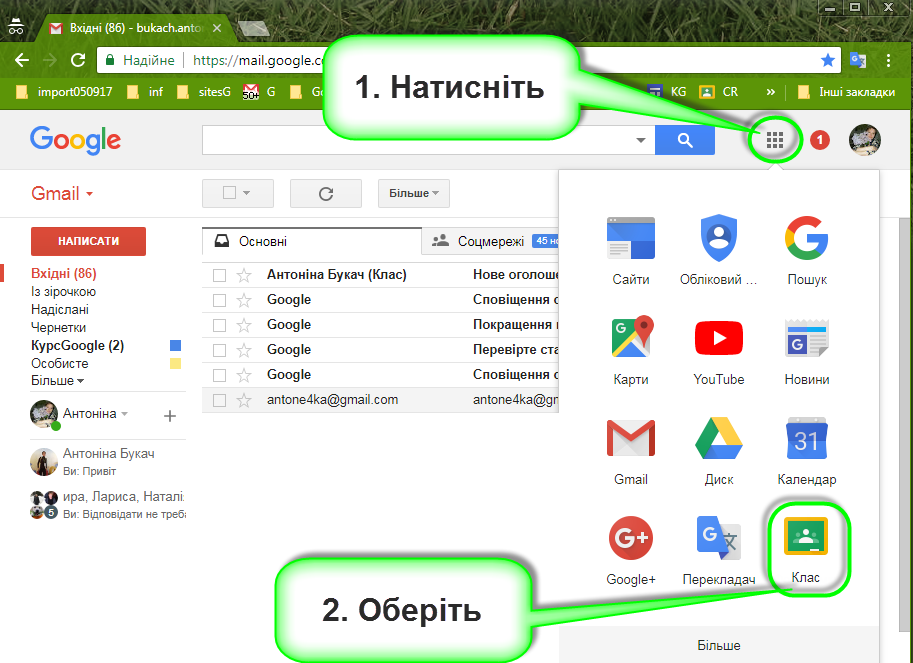Open Інші закладки bookmarks folder

(x=845, y=92)
